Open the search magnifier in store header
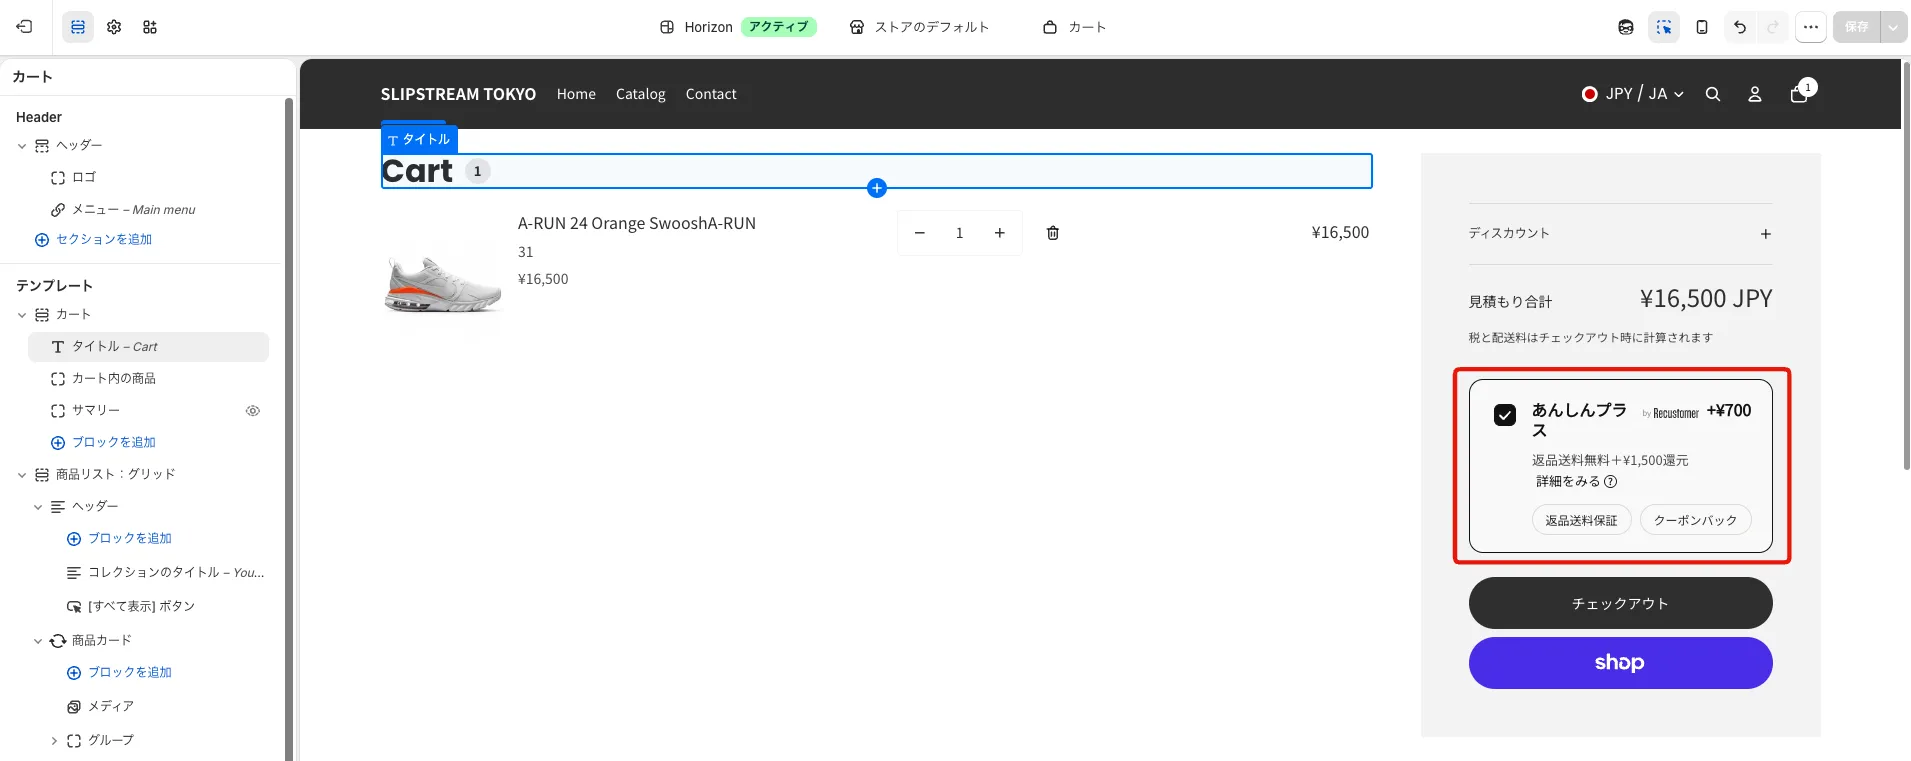Image resolution: width=1911 pixels, height=761 pixels. pos(1713,94)
